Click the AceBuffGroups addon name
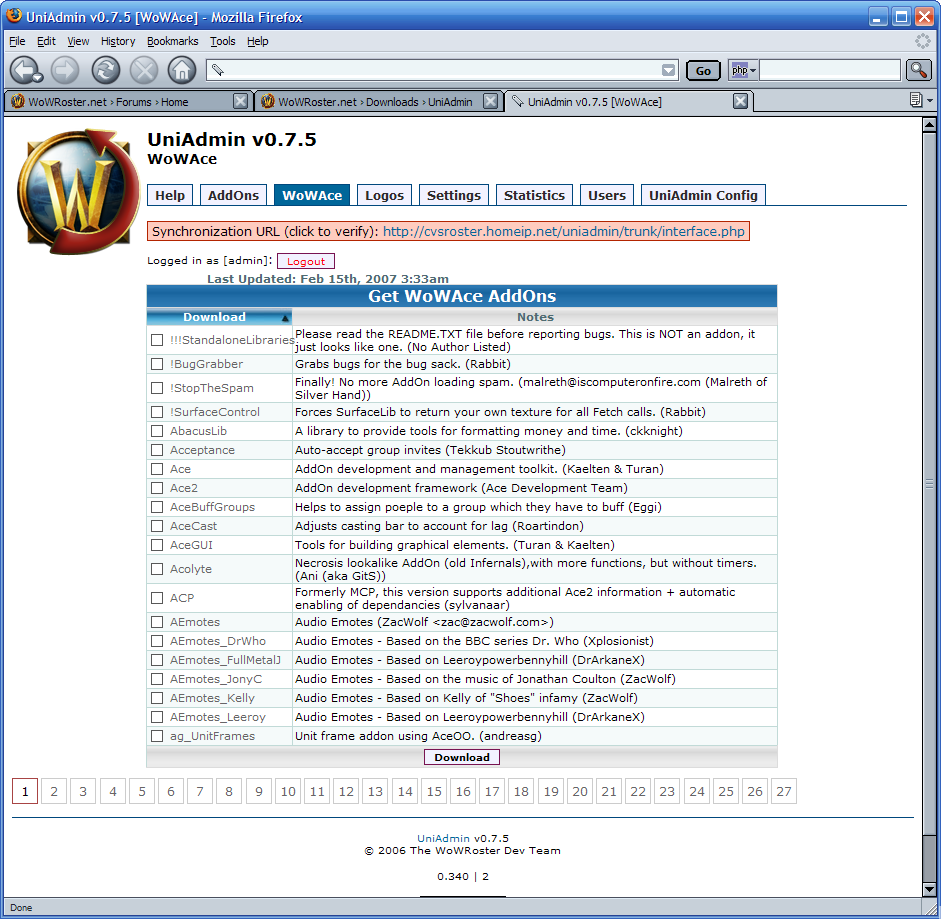This screenshot has height=919, width=941. coord(212,507)
